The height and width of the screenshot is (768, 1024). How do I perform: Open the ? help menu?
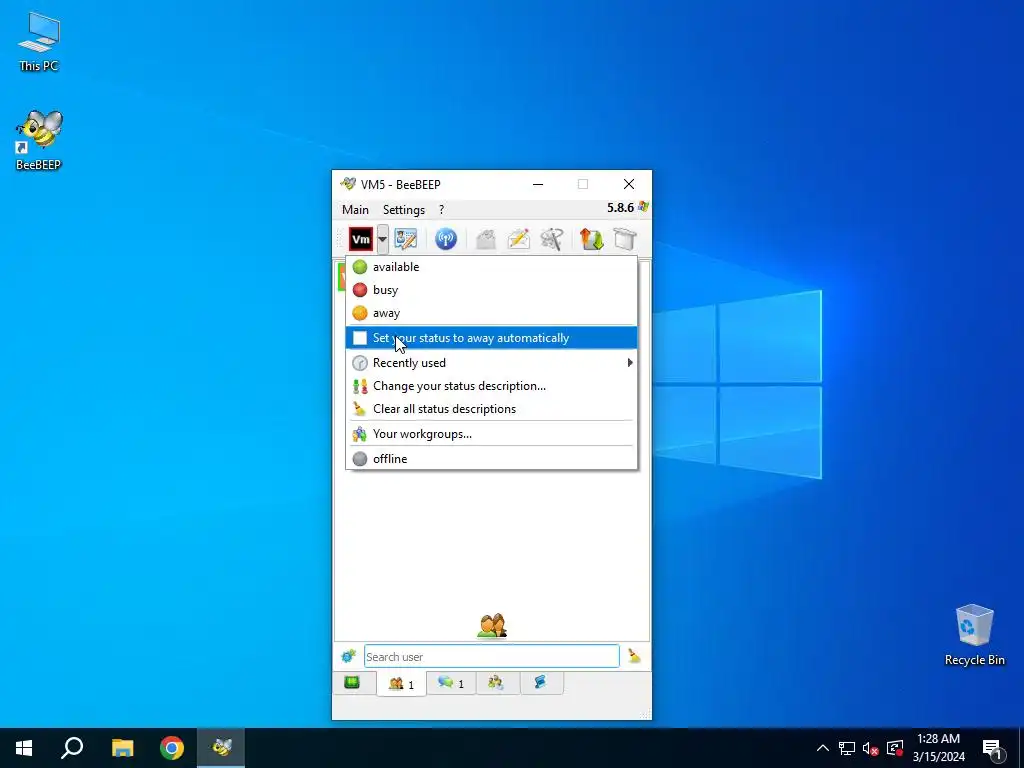pos(441,210)
